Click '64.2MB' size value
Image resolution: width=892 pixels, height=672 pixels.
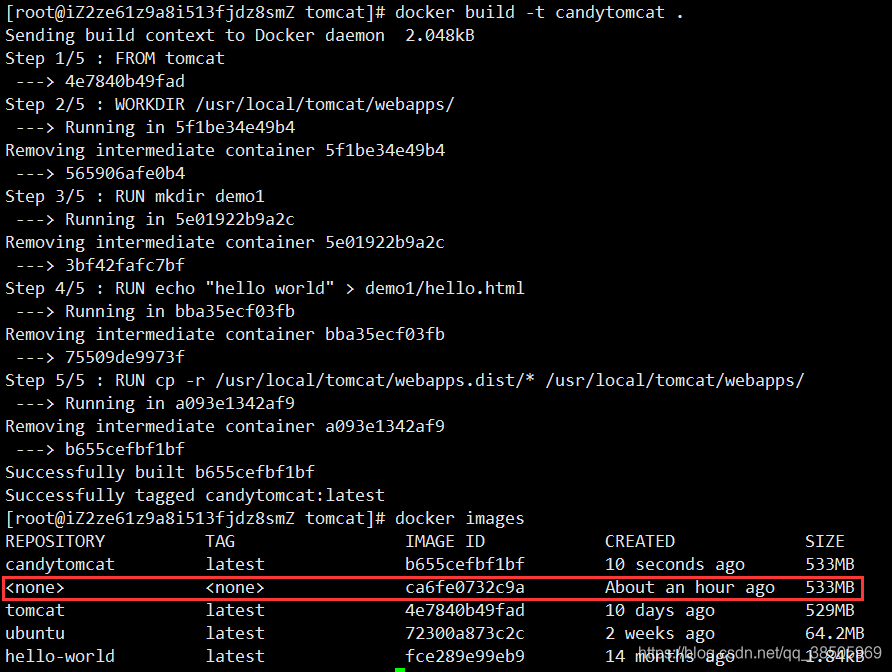pyautogui.click(x=835, y=633)
